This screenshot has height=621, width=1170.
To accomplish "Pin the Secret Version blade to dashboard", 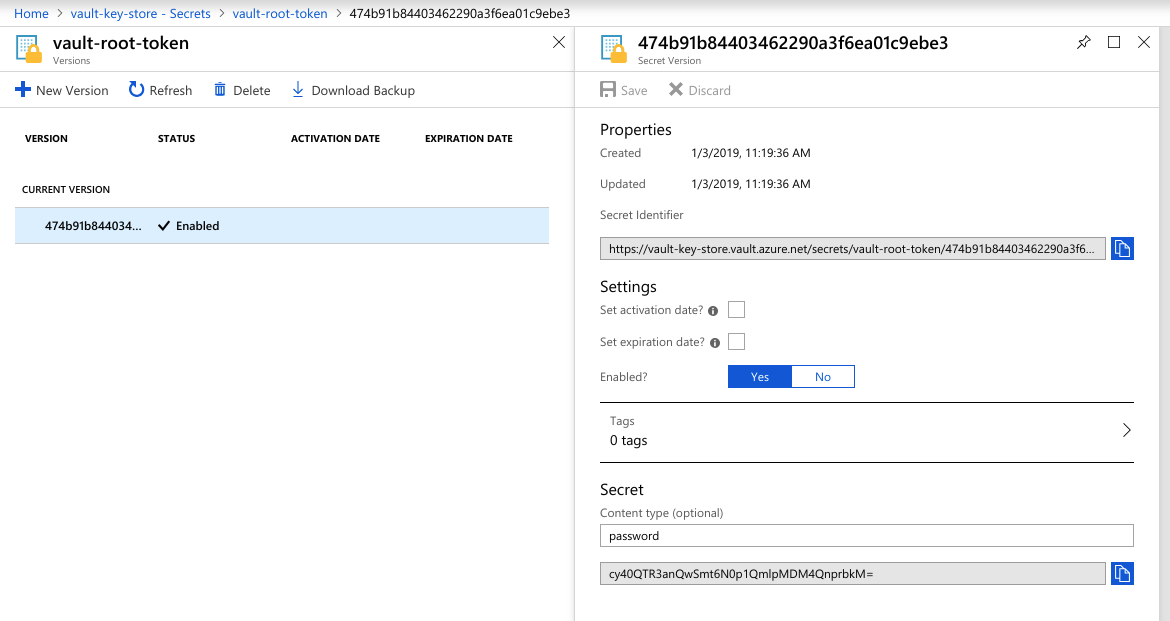I will click(1083, 42).
